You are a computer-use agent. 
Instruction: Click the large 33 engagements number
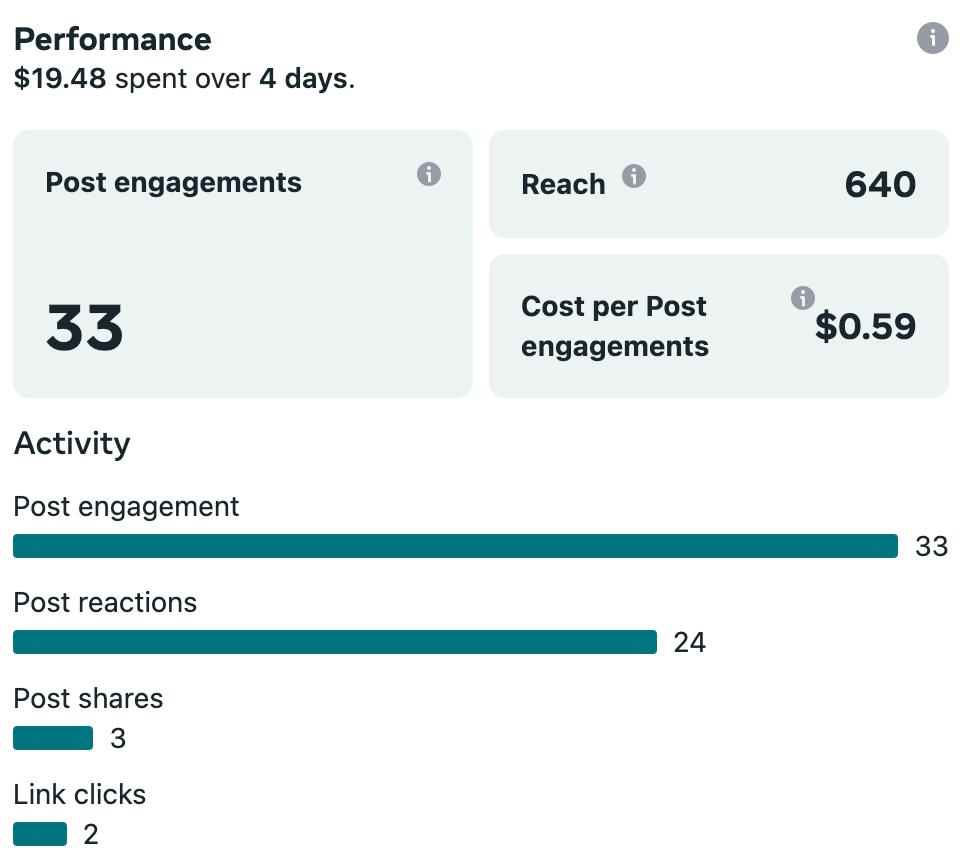pos(85,328)
